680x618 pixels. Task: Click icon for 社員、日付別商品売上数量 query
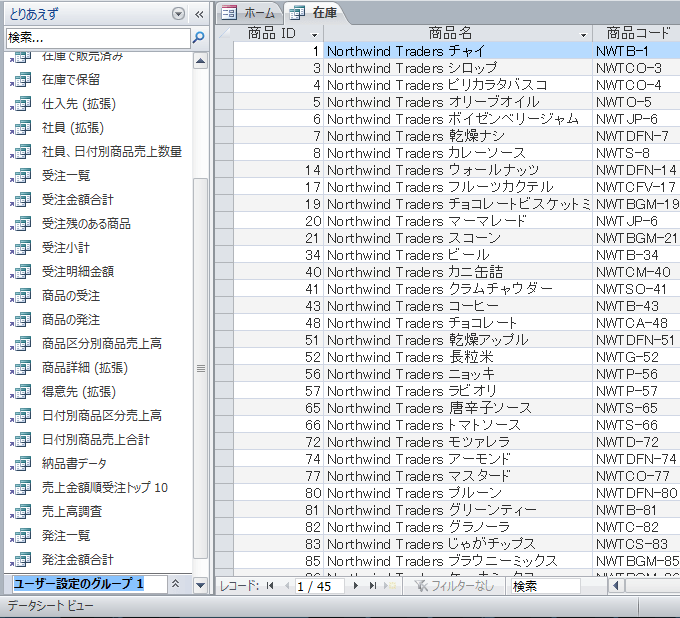pos(21,152)
